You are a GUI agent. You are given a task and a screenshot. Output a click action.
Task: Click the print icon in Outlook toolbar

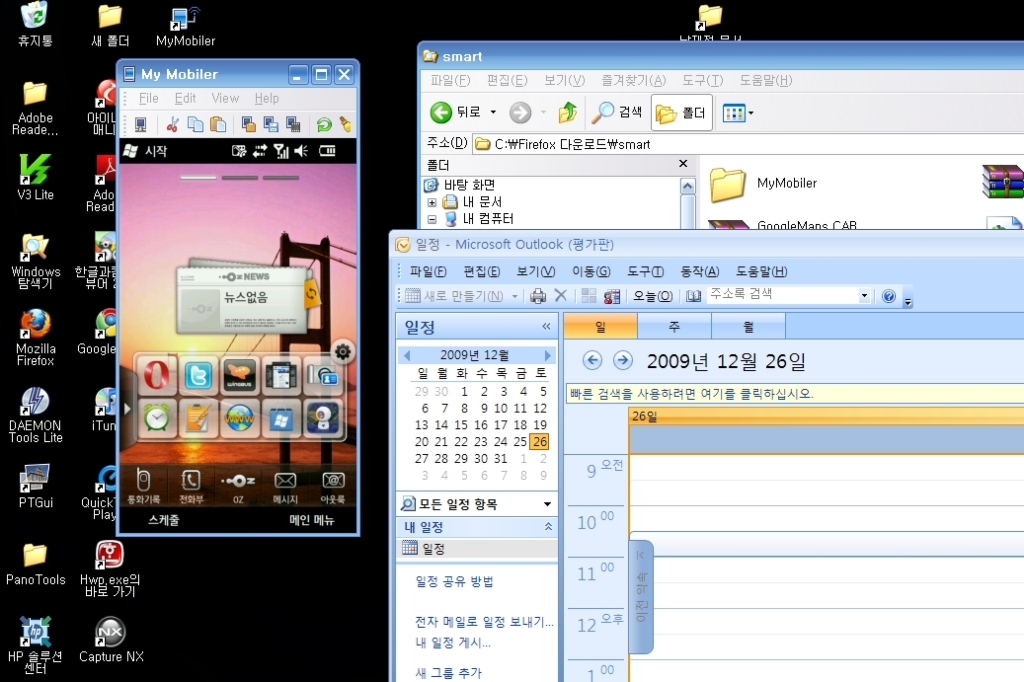[x=538, y=296]
